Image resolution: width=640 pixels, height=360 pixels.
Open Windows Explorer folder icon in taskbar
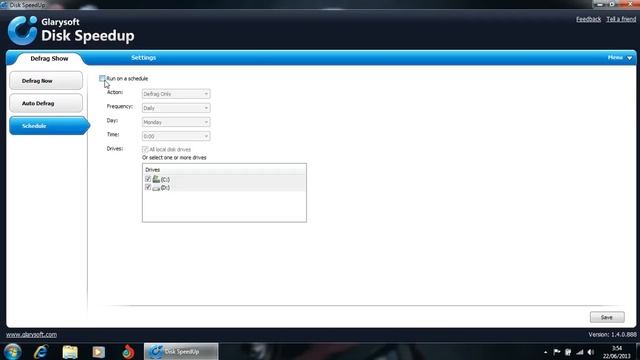point(70,351)
